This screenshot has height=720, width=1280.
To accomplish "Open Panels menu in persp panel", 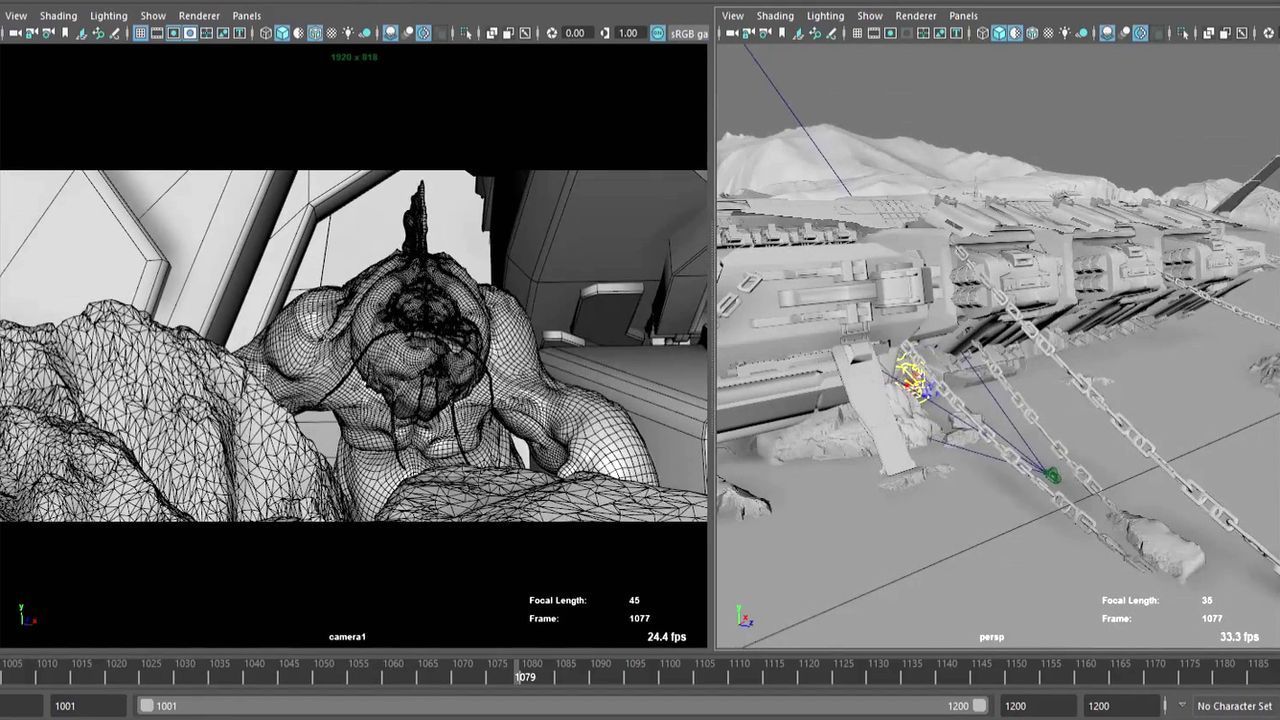I will point(963,16).
